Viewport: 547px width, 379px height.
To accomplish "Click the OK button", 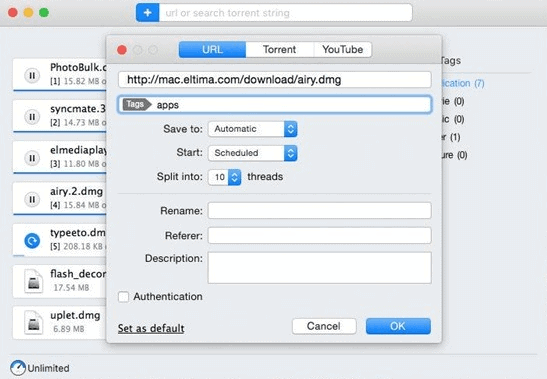I will coord(398,326).
